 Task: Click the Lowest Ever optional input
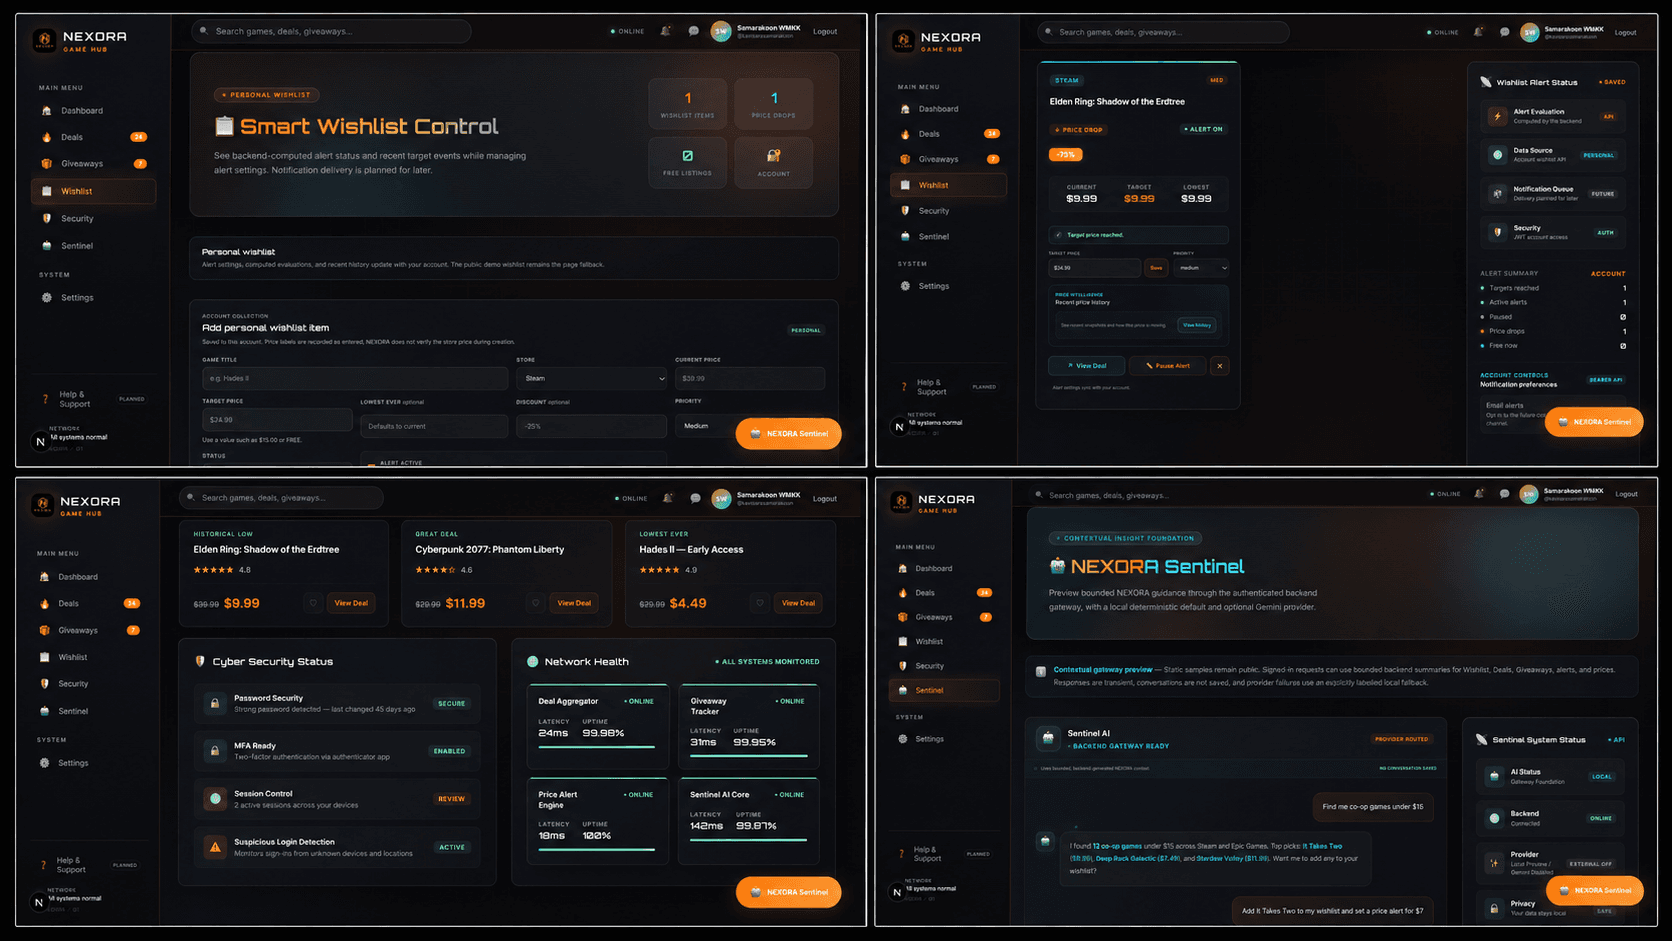pyautogui.click(x=434, y=426)
